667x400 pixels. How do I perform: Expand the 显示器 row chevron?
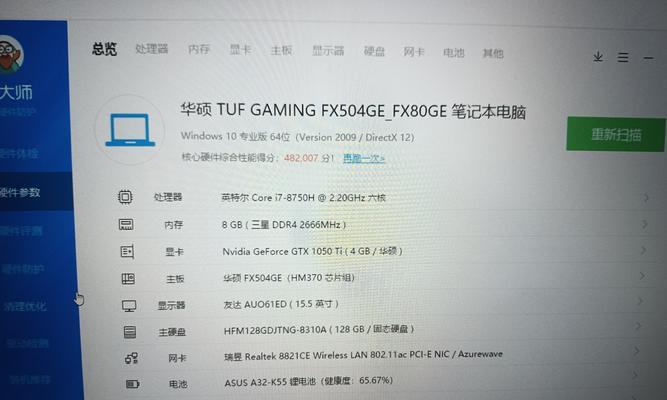coord(640,301)
